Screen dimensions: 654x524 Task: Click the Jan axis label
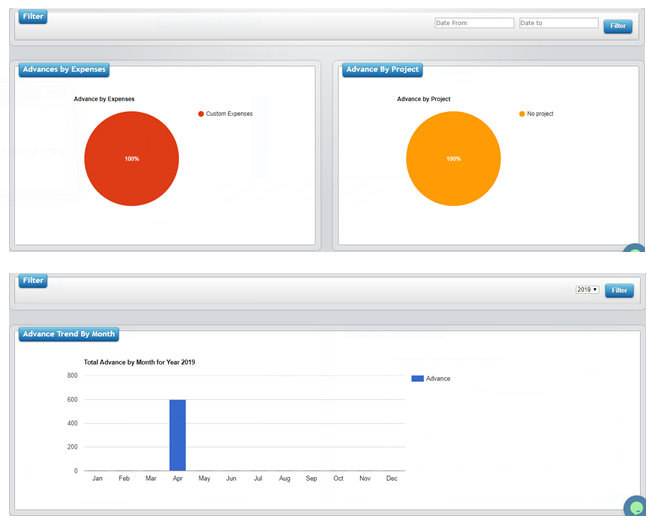(97, 479)
